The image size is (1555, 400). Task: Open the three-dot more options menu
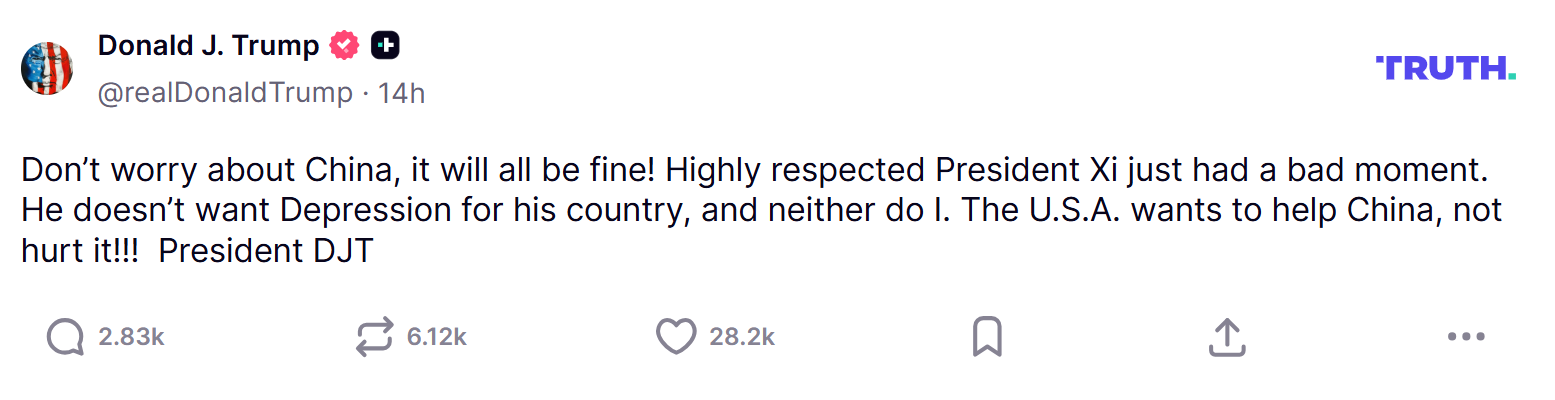coord(1466,338)
